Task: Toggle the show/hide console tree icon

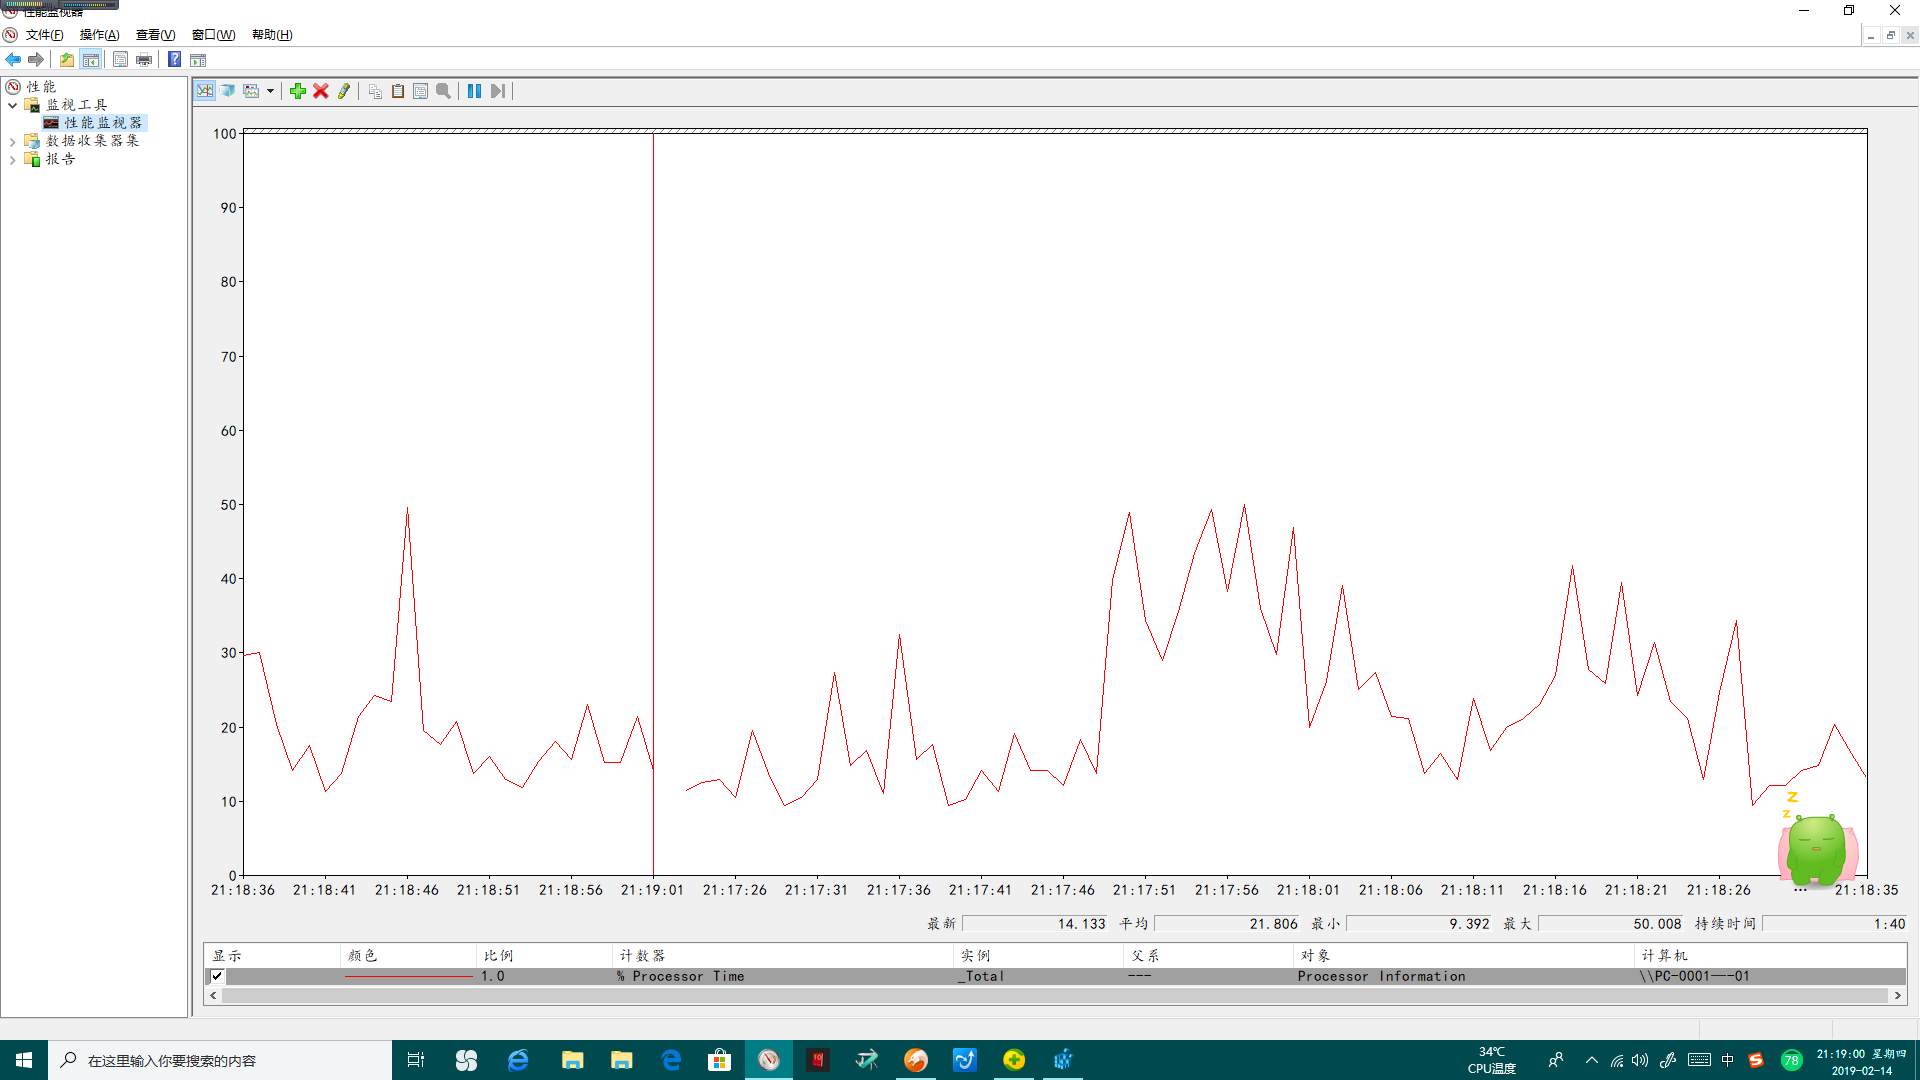Action: (90, 60)
